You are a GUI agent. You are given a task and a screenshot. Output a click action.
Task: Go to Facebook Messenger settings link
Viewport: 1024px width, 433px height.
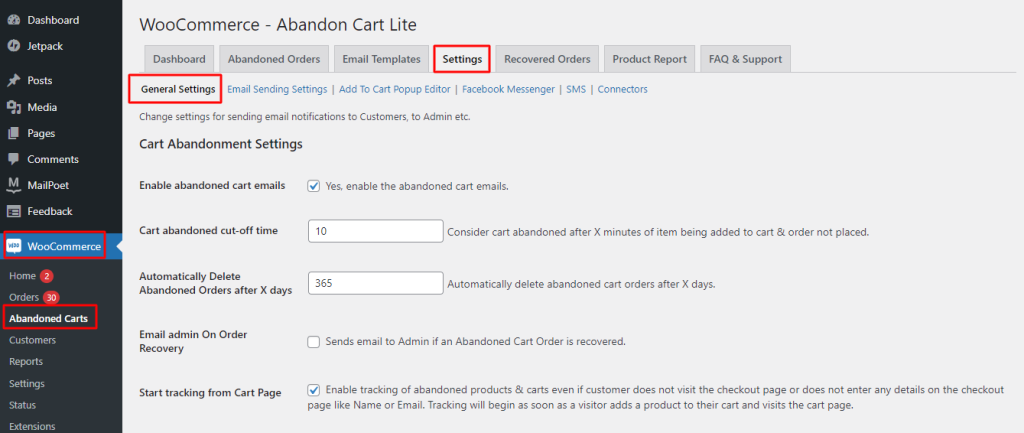[x=508, y=89]
